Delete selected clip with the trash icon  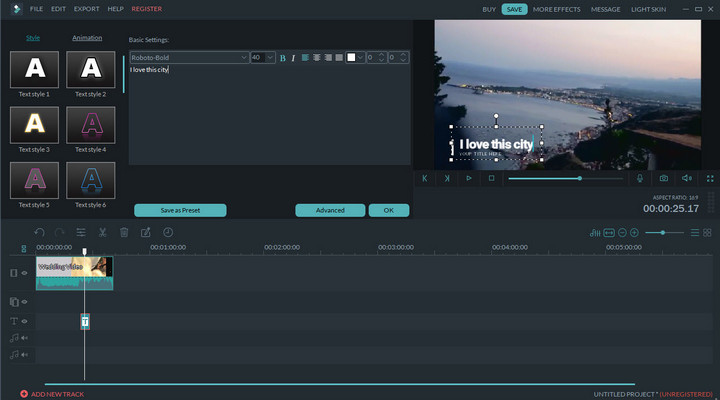point(124,232)
